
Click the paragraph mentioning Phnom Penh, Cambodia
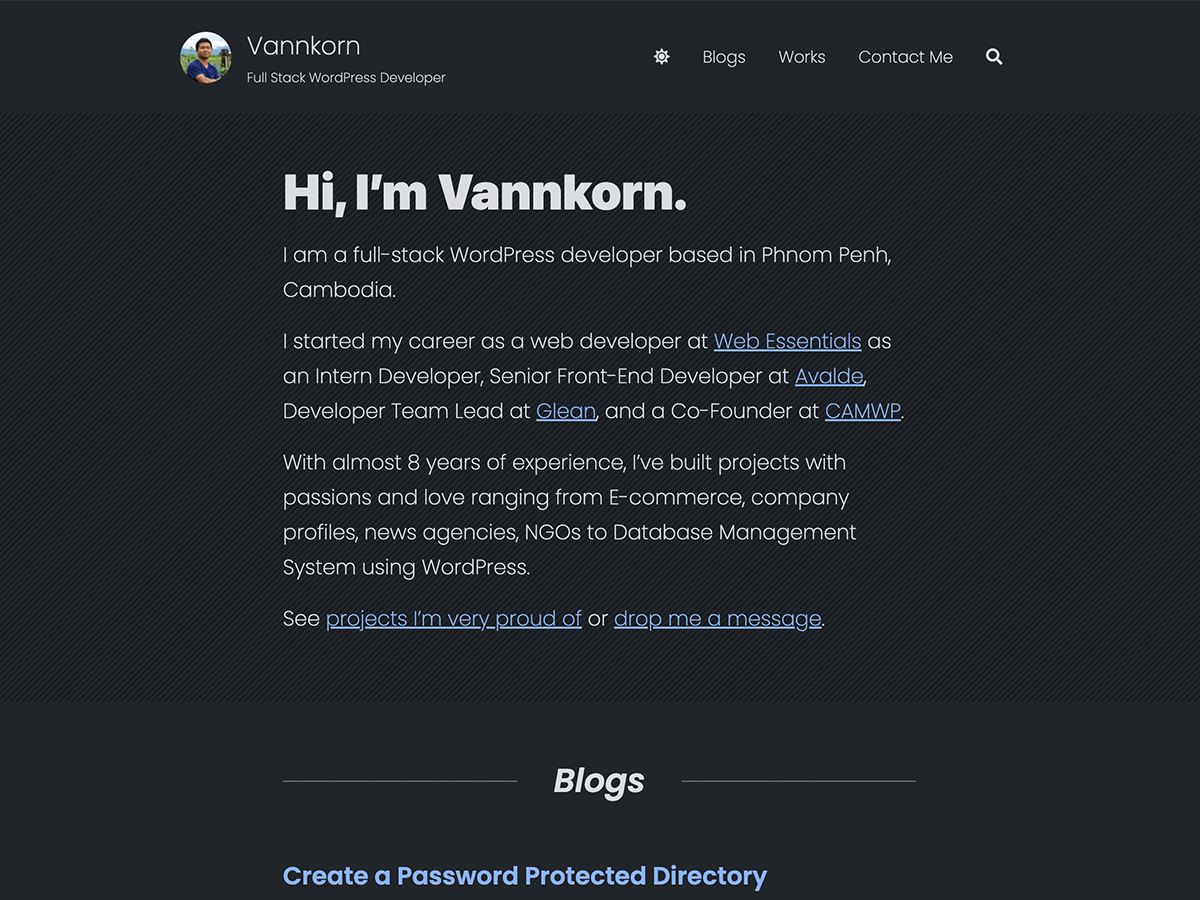[586, 272]
